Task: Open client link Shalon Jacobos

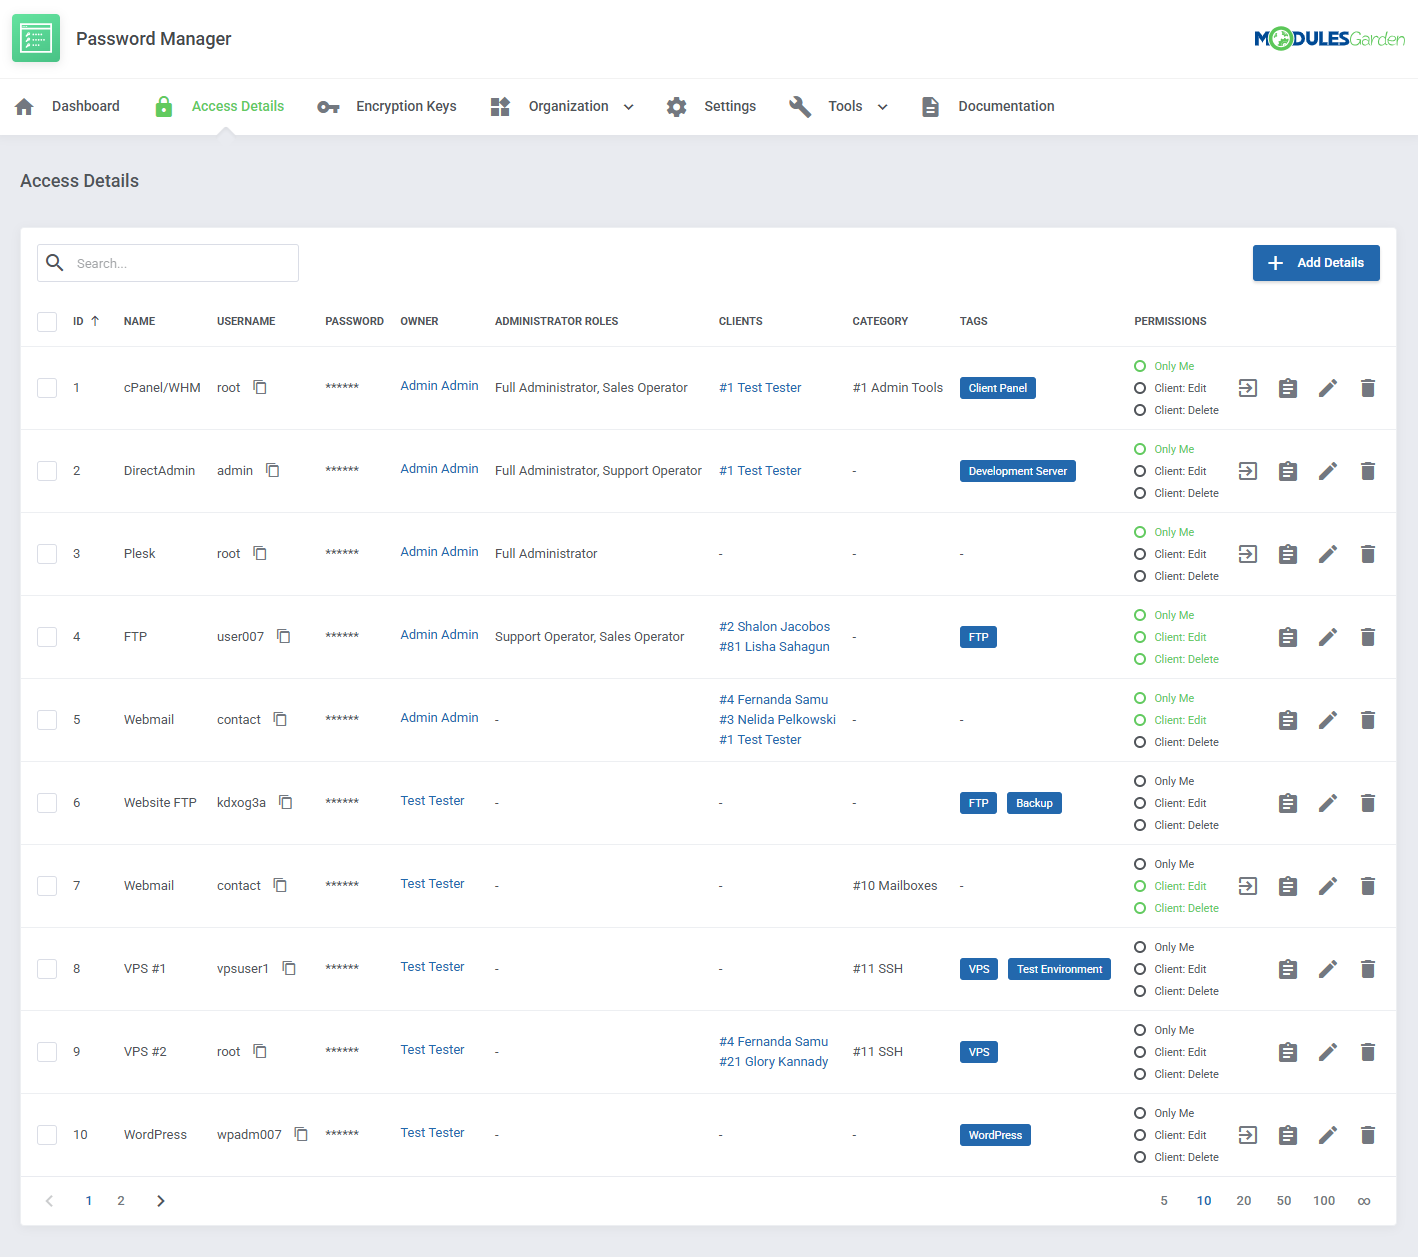Action: coord(774,627)
